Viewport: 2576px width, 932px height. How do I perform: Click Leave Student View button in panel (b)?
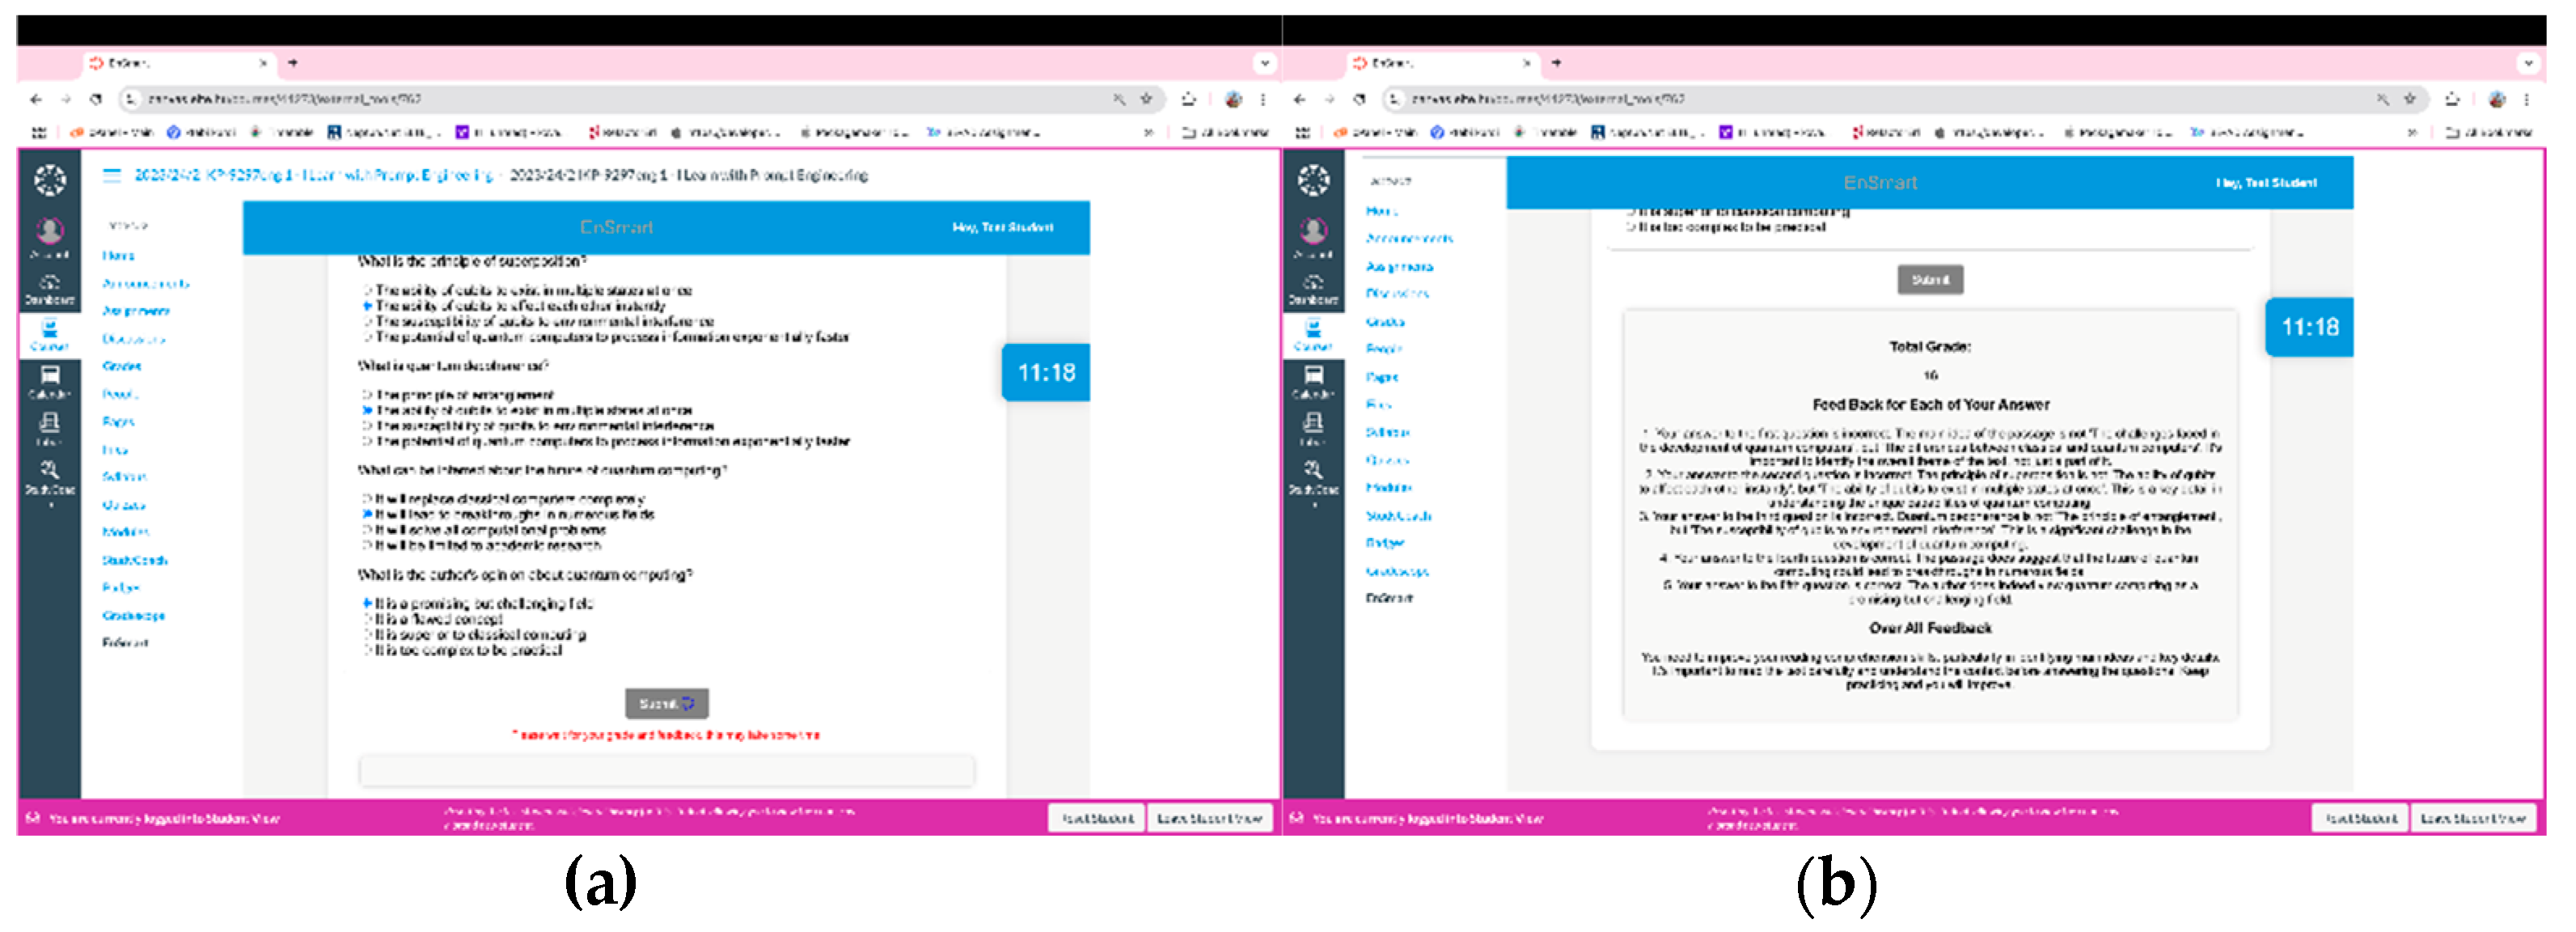2473,818
